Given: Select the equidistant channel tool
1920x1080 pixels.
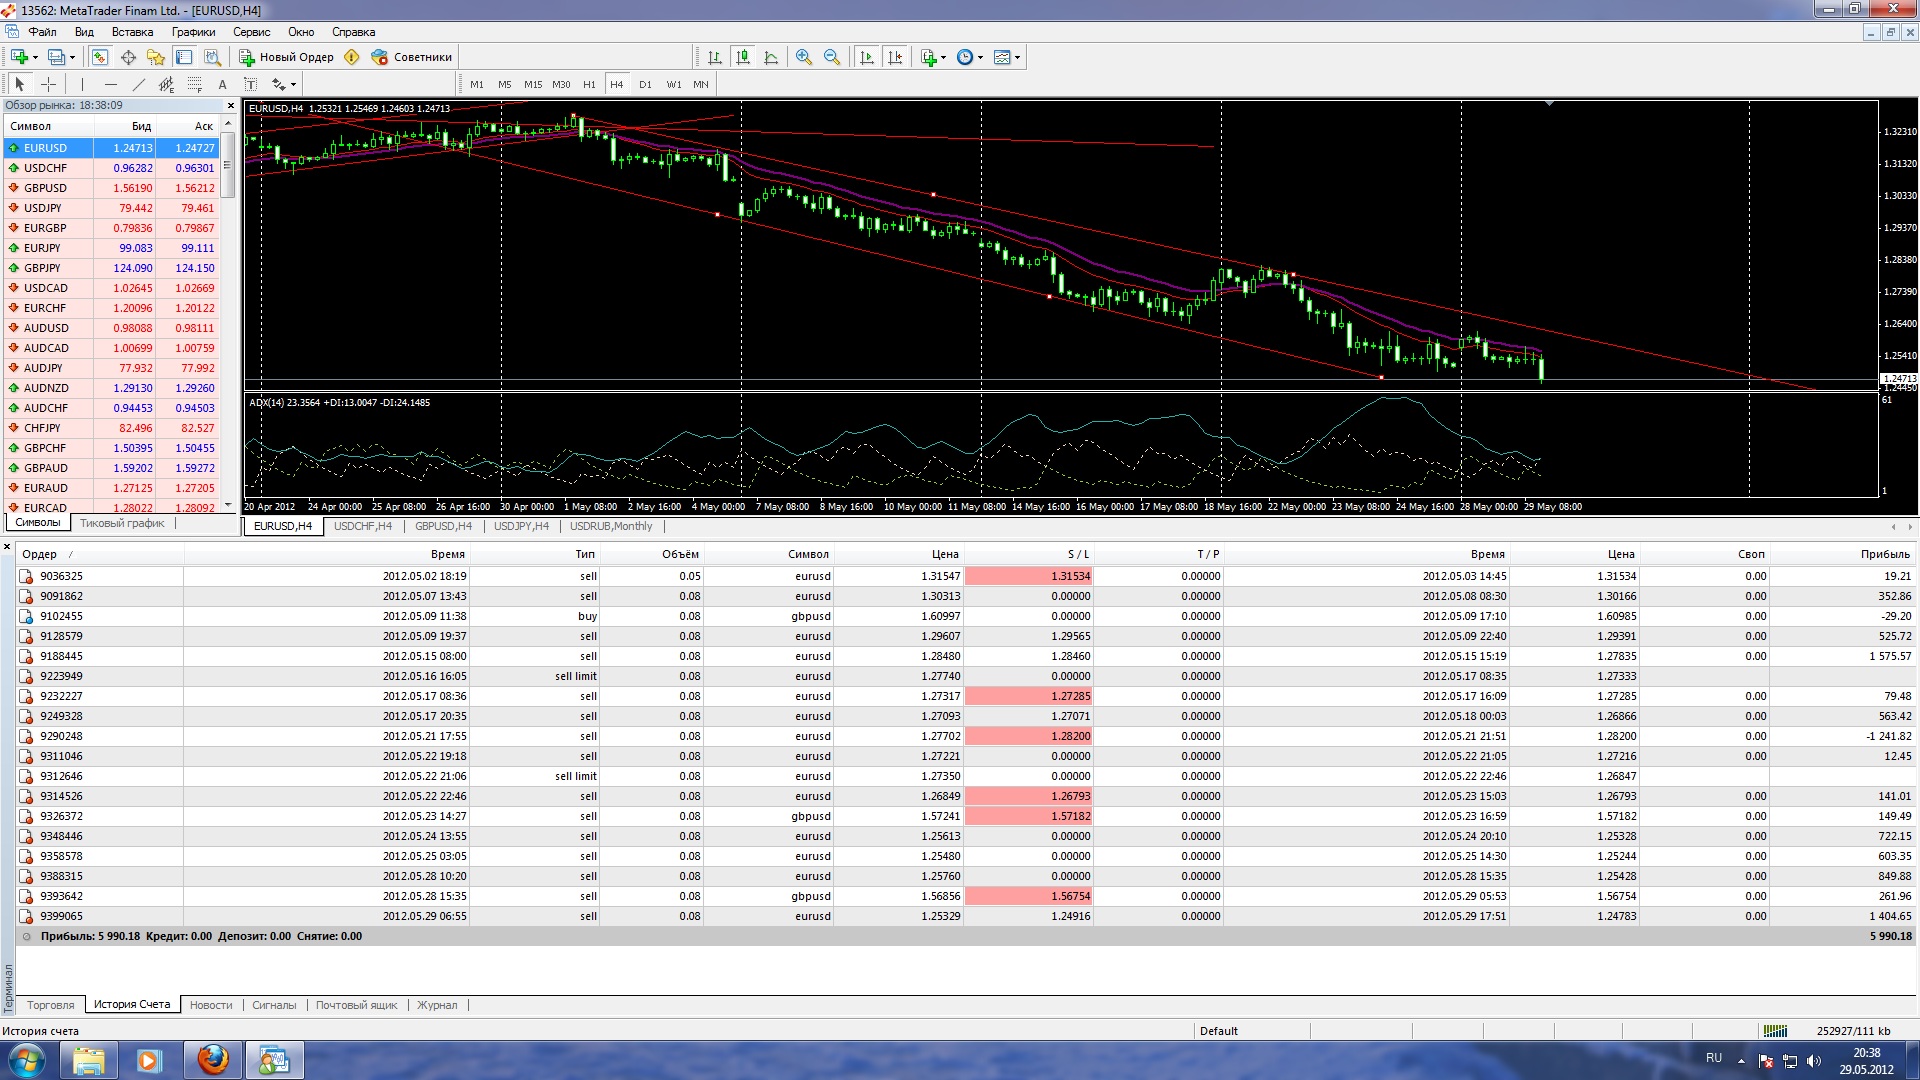Looking at the screenshot, I should pyautogui.click(x=167, y=84).
